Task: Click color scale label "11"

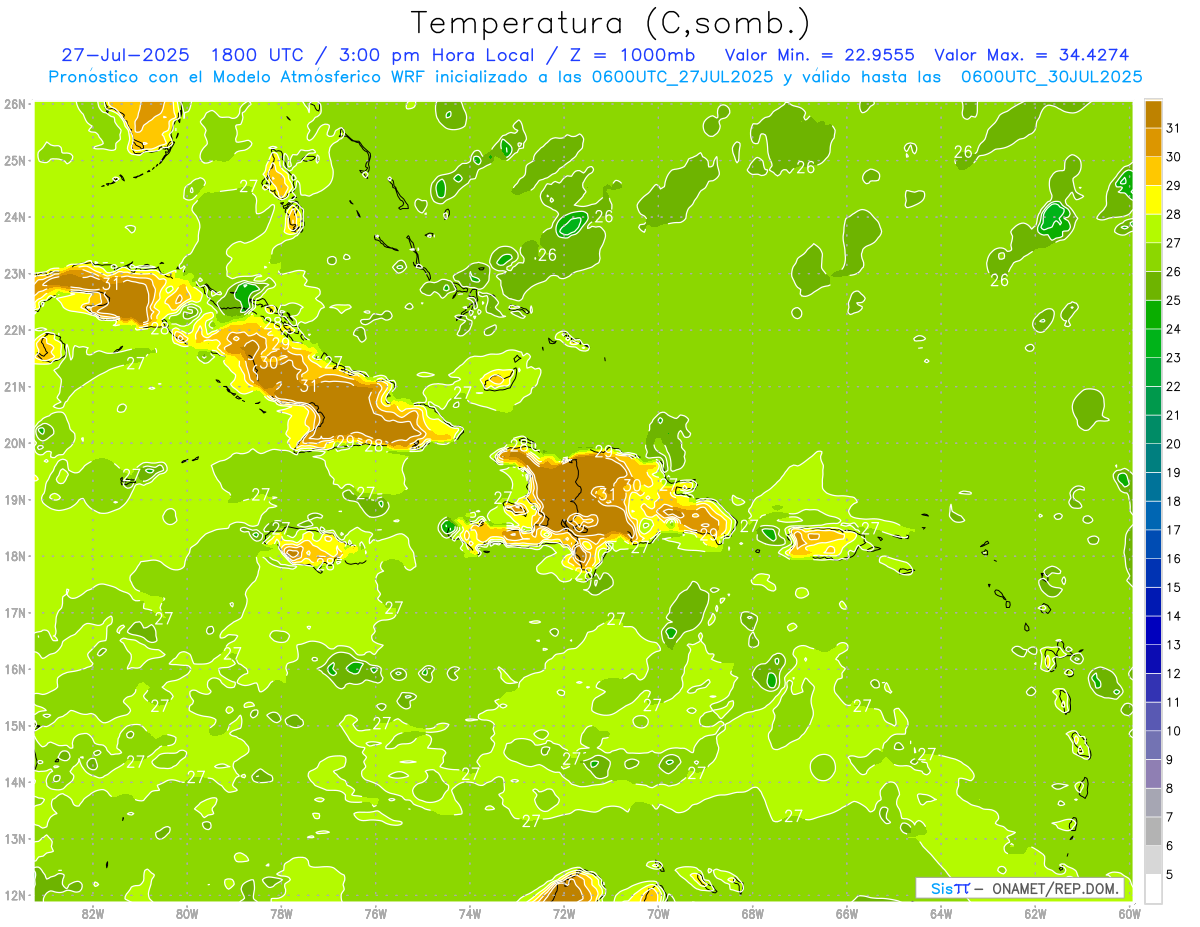Action: click(1174, 702)
